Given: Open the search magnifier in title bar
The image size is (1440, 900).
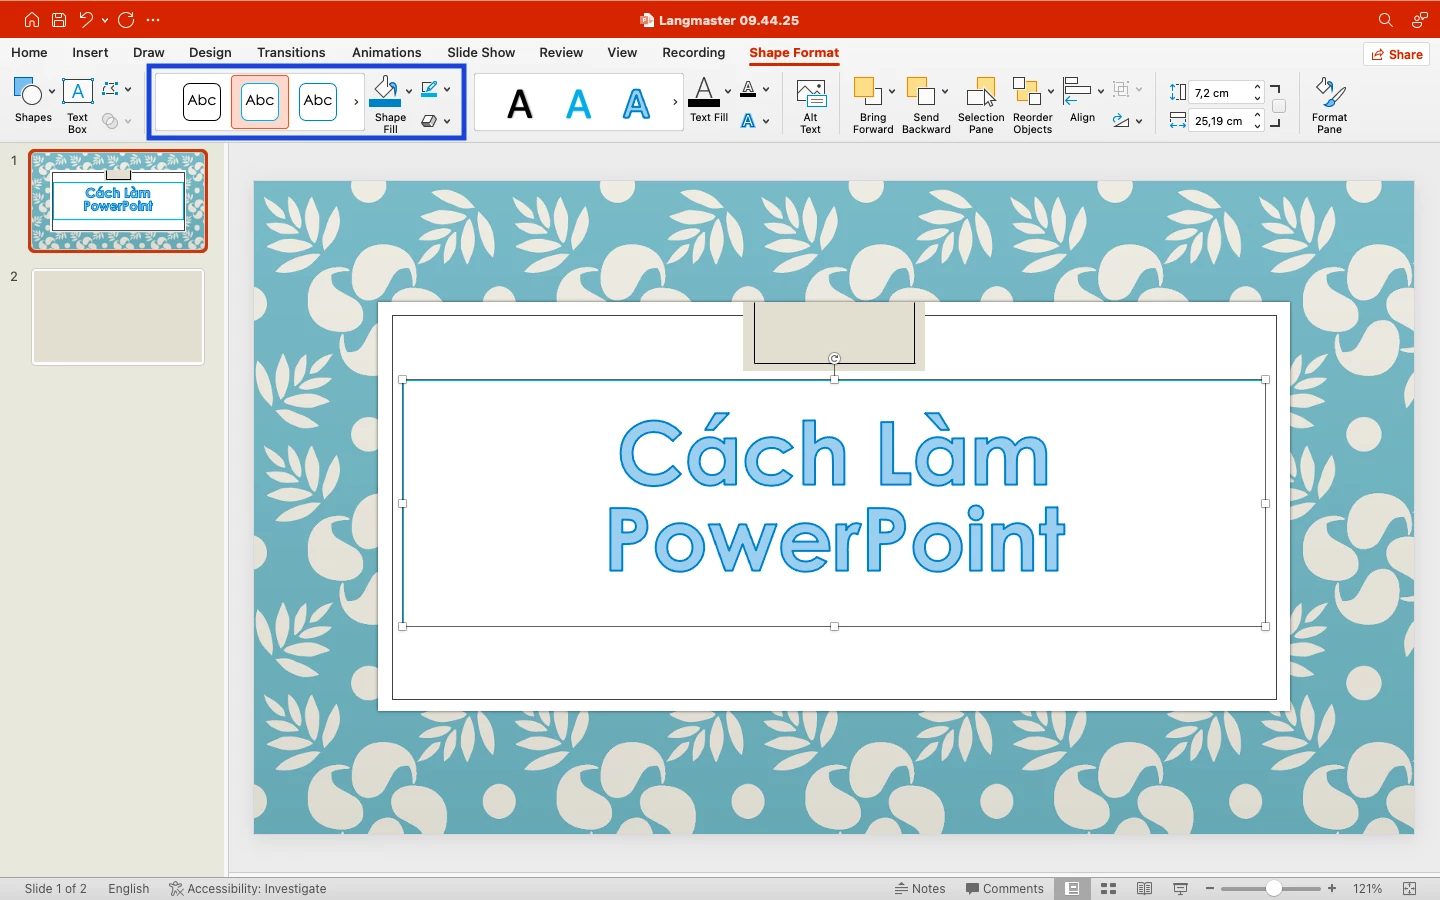Looking at the screenshot, I should click(1385, 20).
